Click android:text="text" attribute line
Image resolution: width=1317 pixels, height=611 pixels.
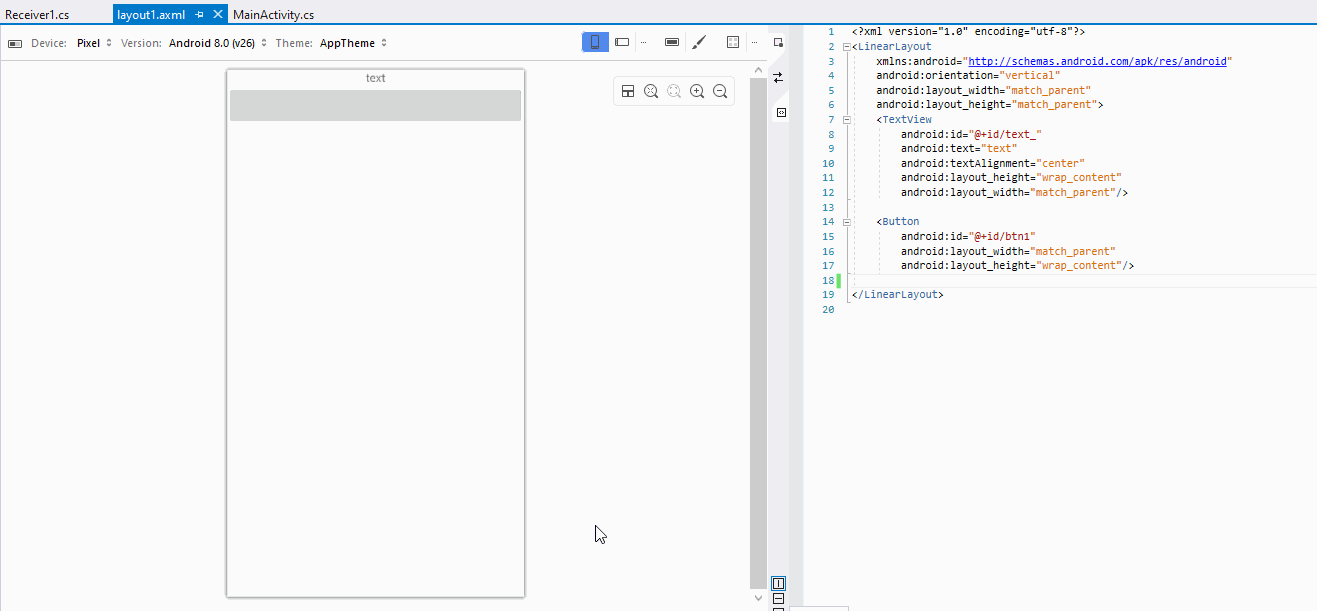point(959,148)
